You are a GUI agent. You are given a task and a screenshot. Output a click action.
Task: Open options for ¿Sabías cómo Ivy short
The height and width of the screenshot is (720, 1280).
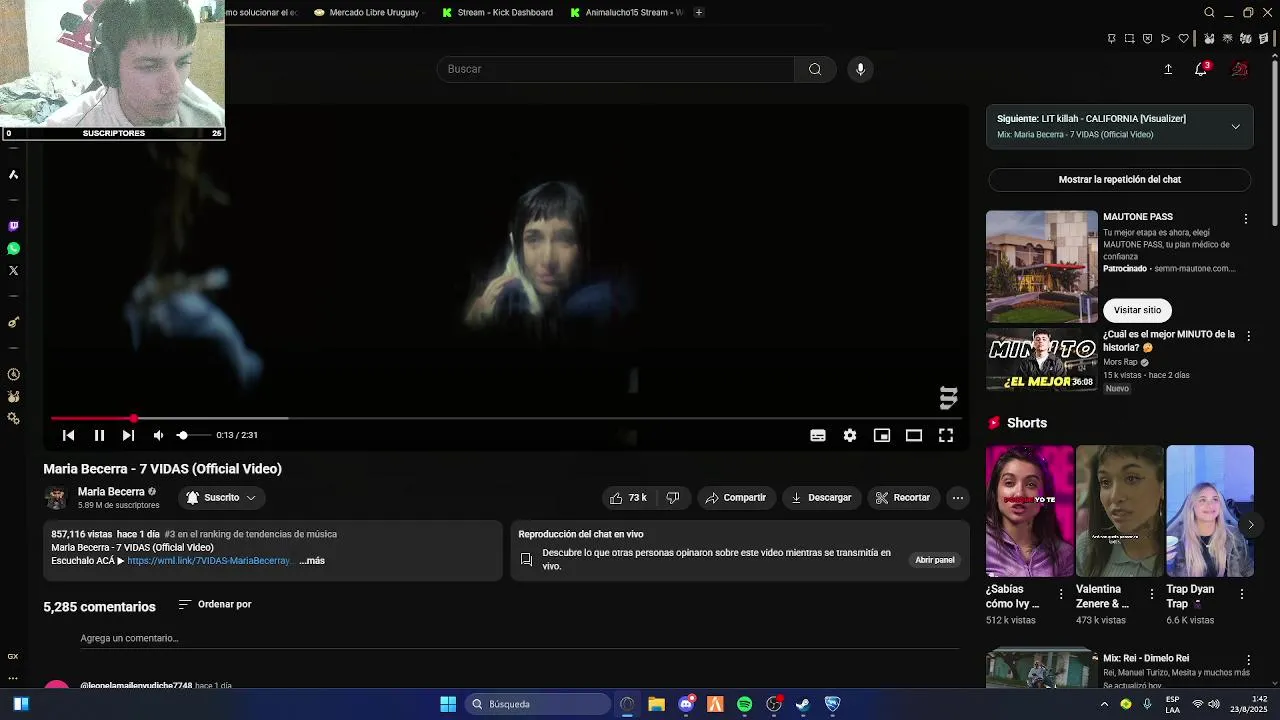pyautogui.click(x=1061, y=594)
